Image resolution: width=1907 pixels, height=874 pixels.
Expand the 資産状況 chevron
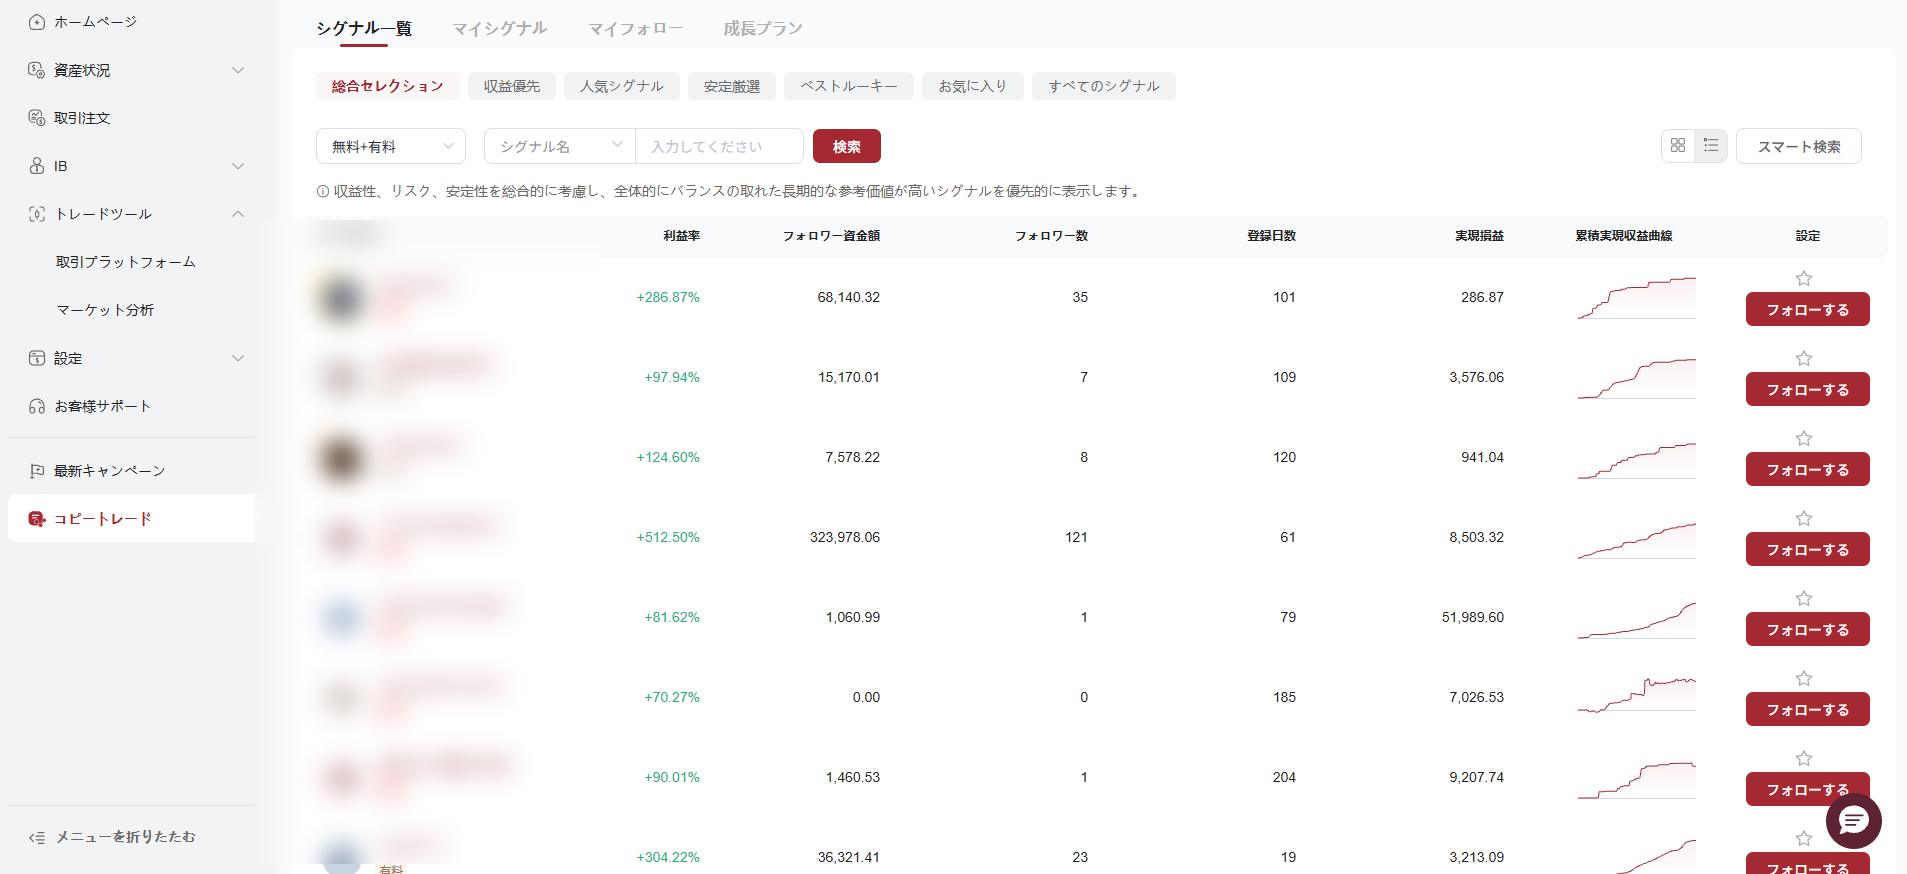click(238, 70)
